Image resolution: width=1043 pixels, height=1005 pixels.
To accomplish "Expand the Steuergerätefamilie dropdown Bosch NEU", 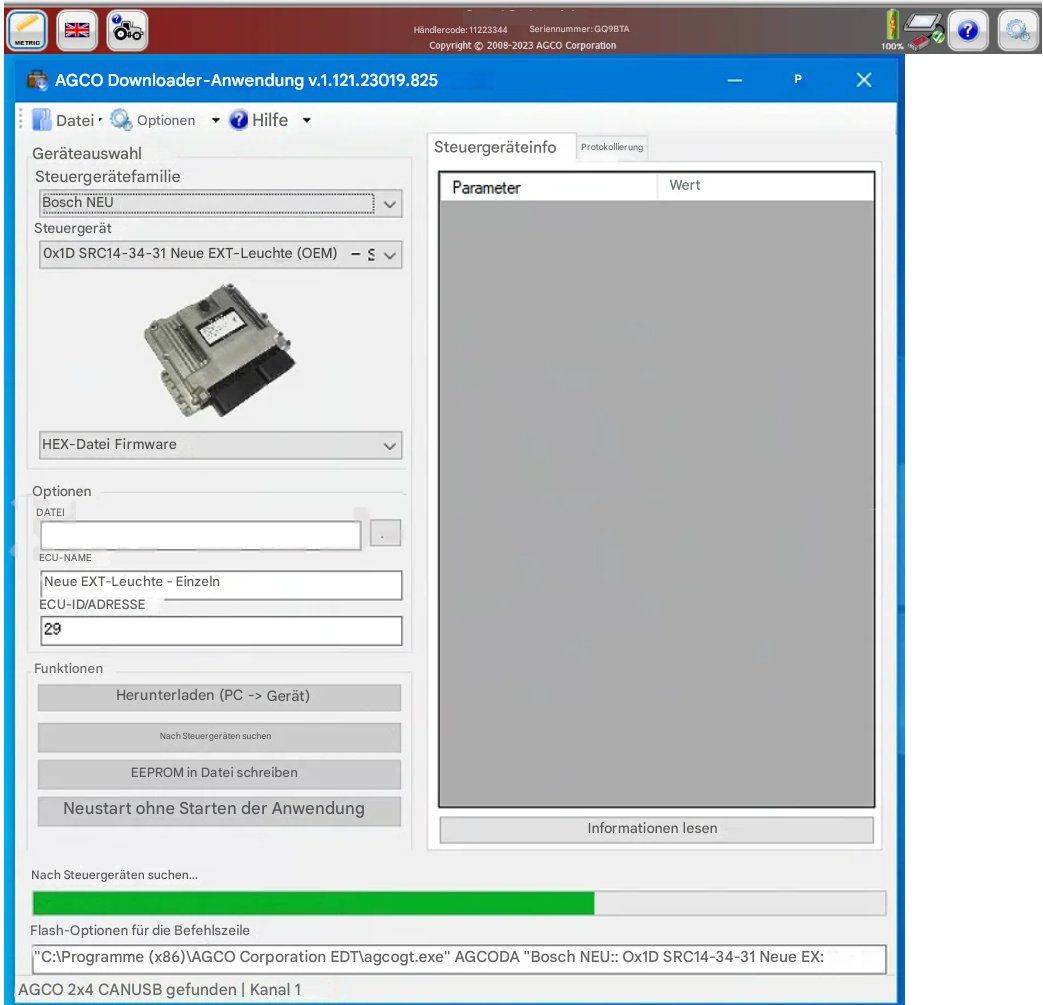I will click(x=219, y=203).
